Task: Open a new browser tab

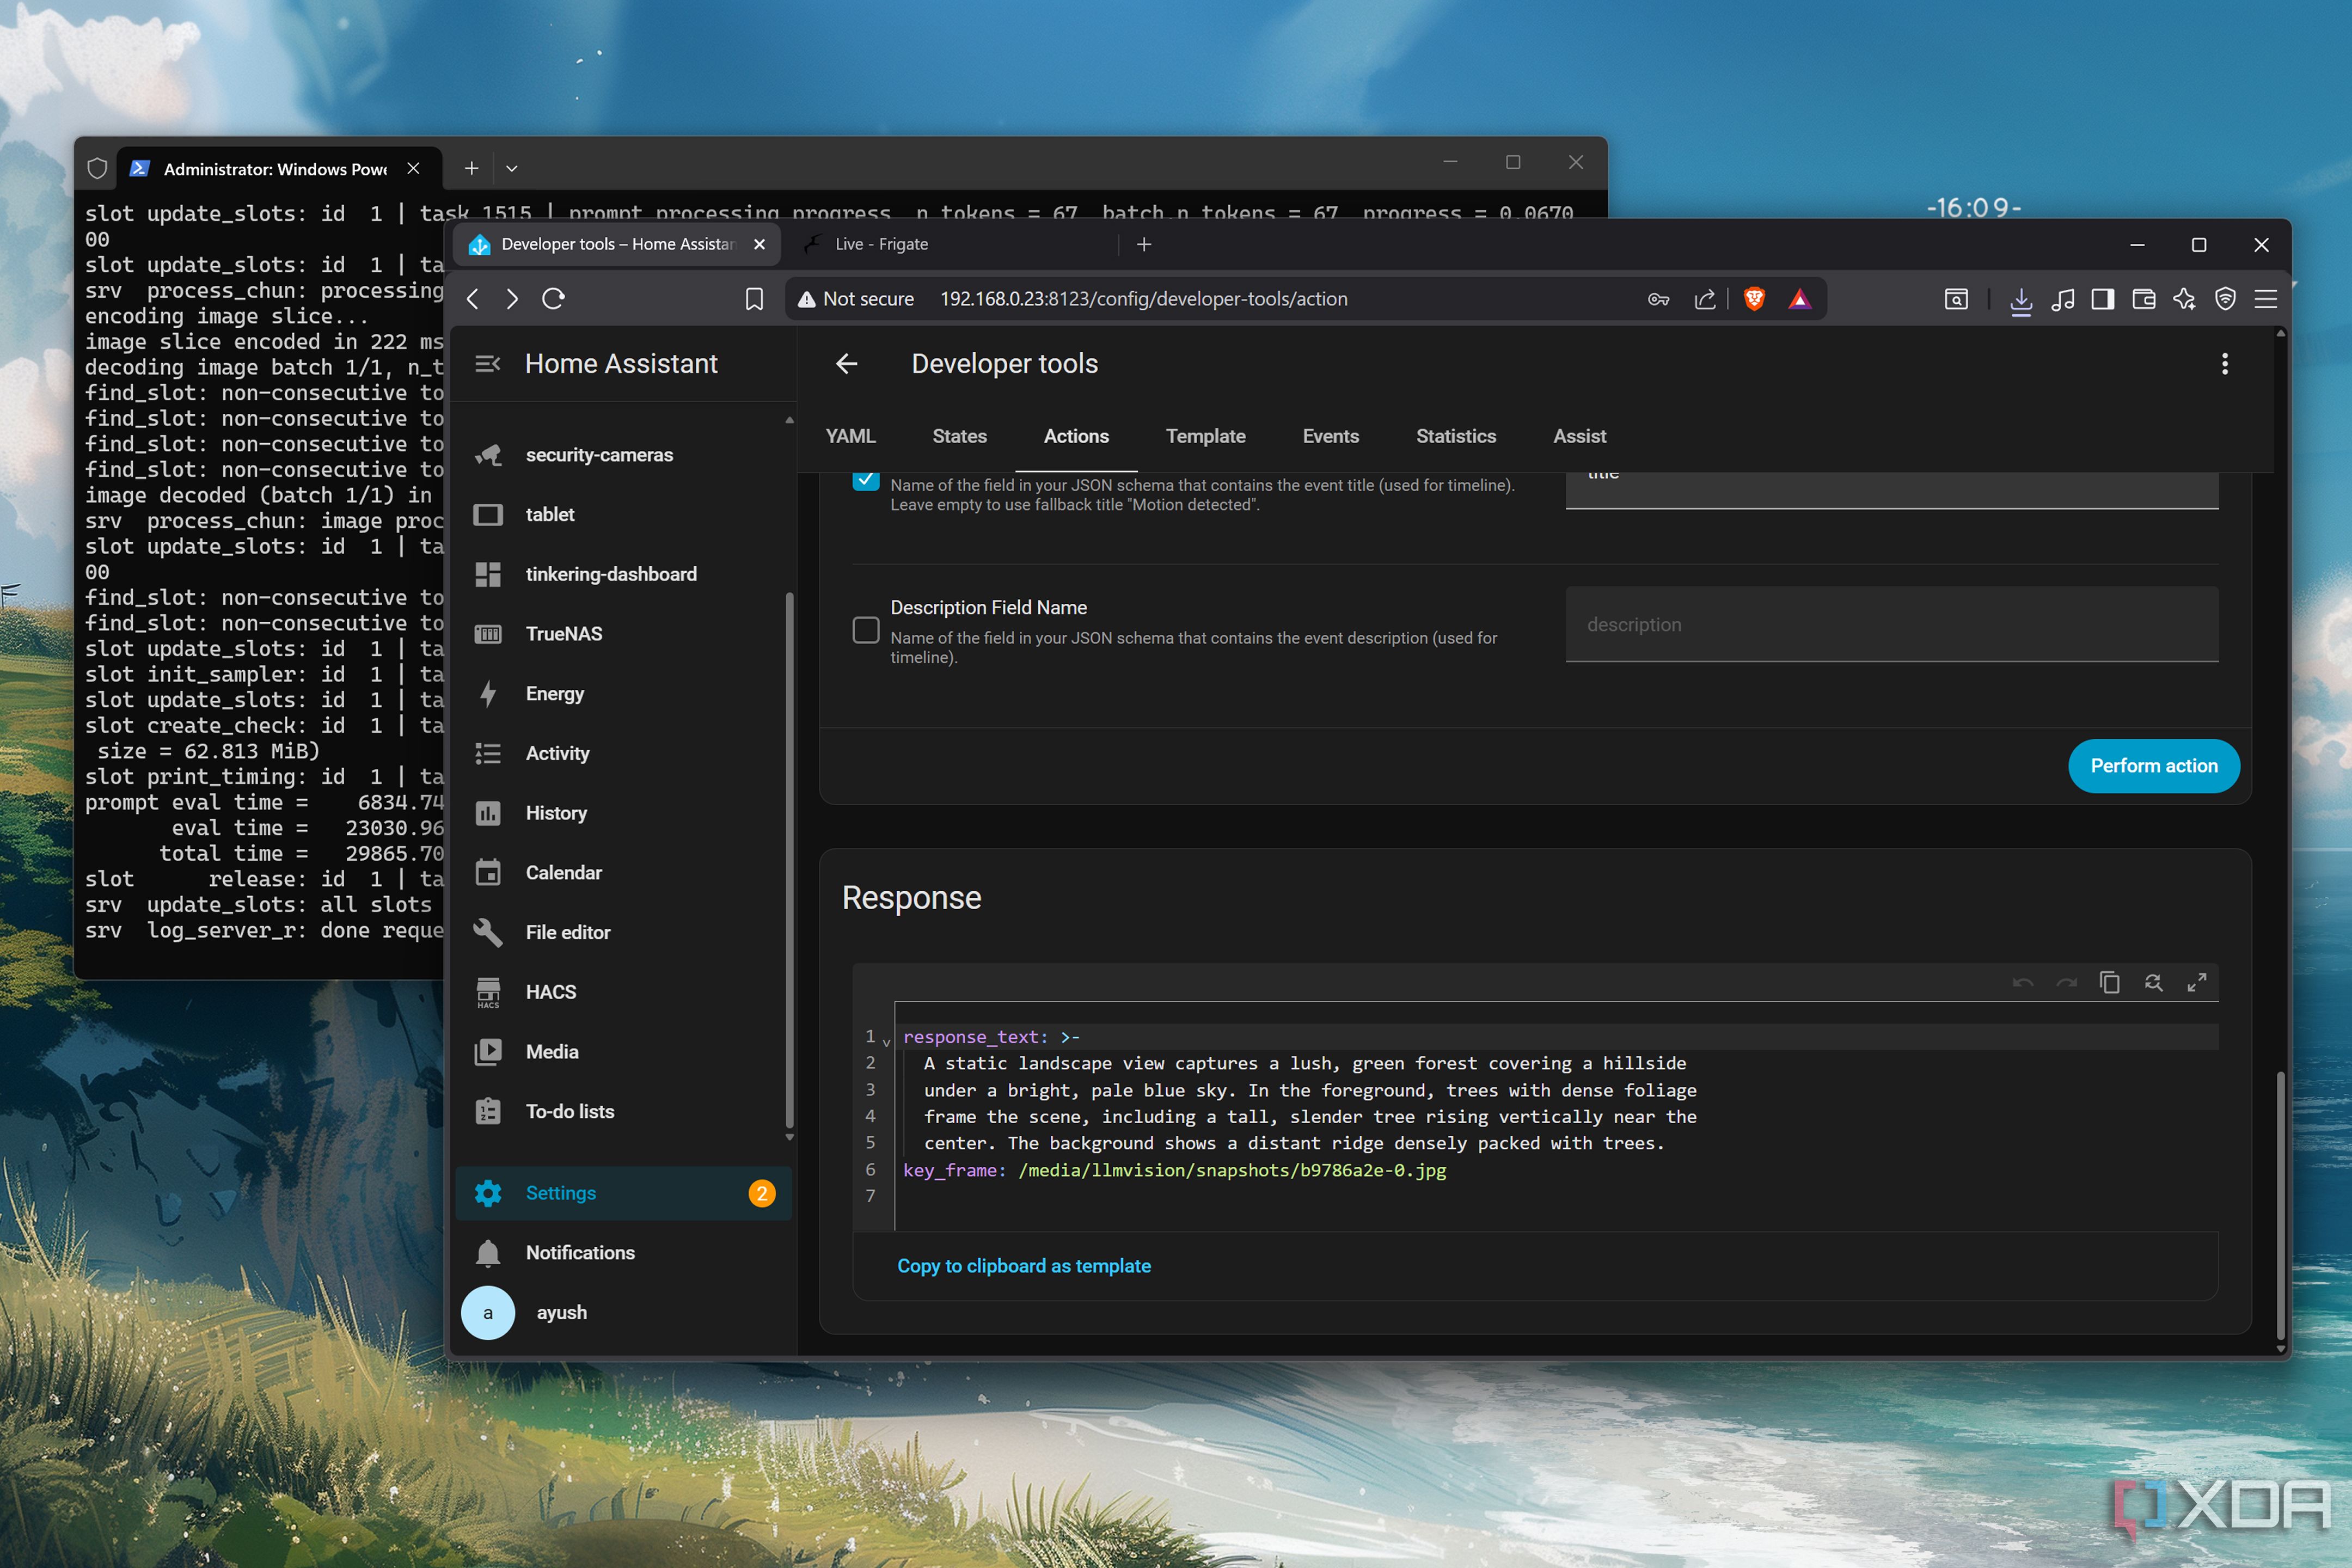Action: click(x=1144, y=244)
